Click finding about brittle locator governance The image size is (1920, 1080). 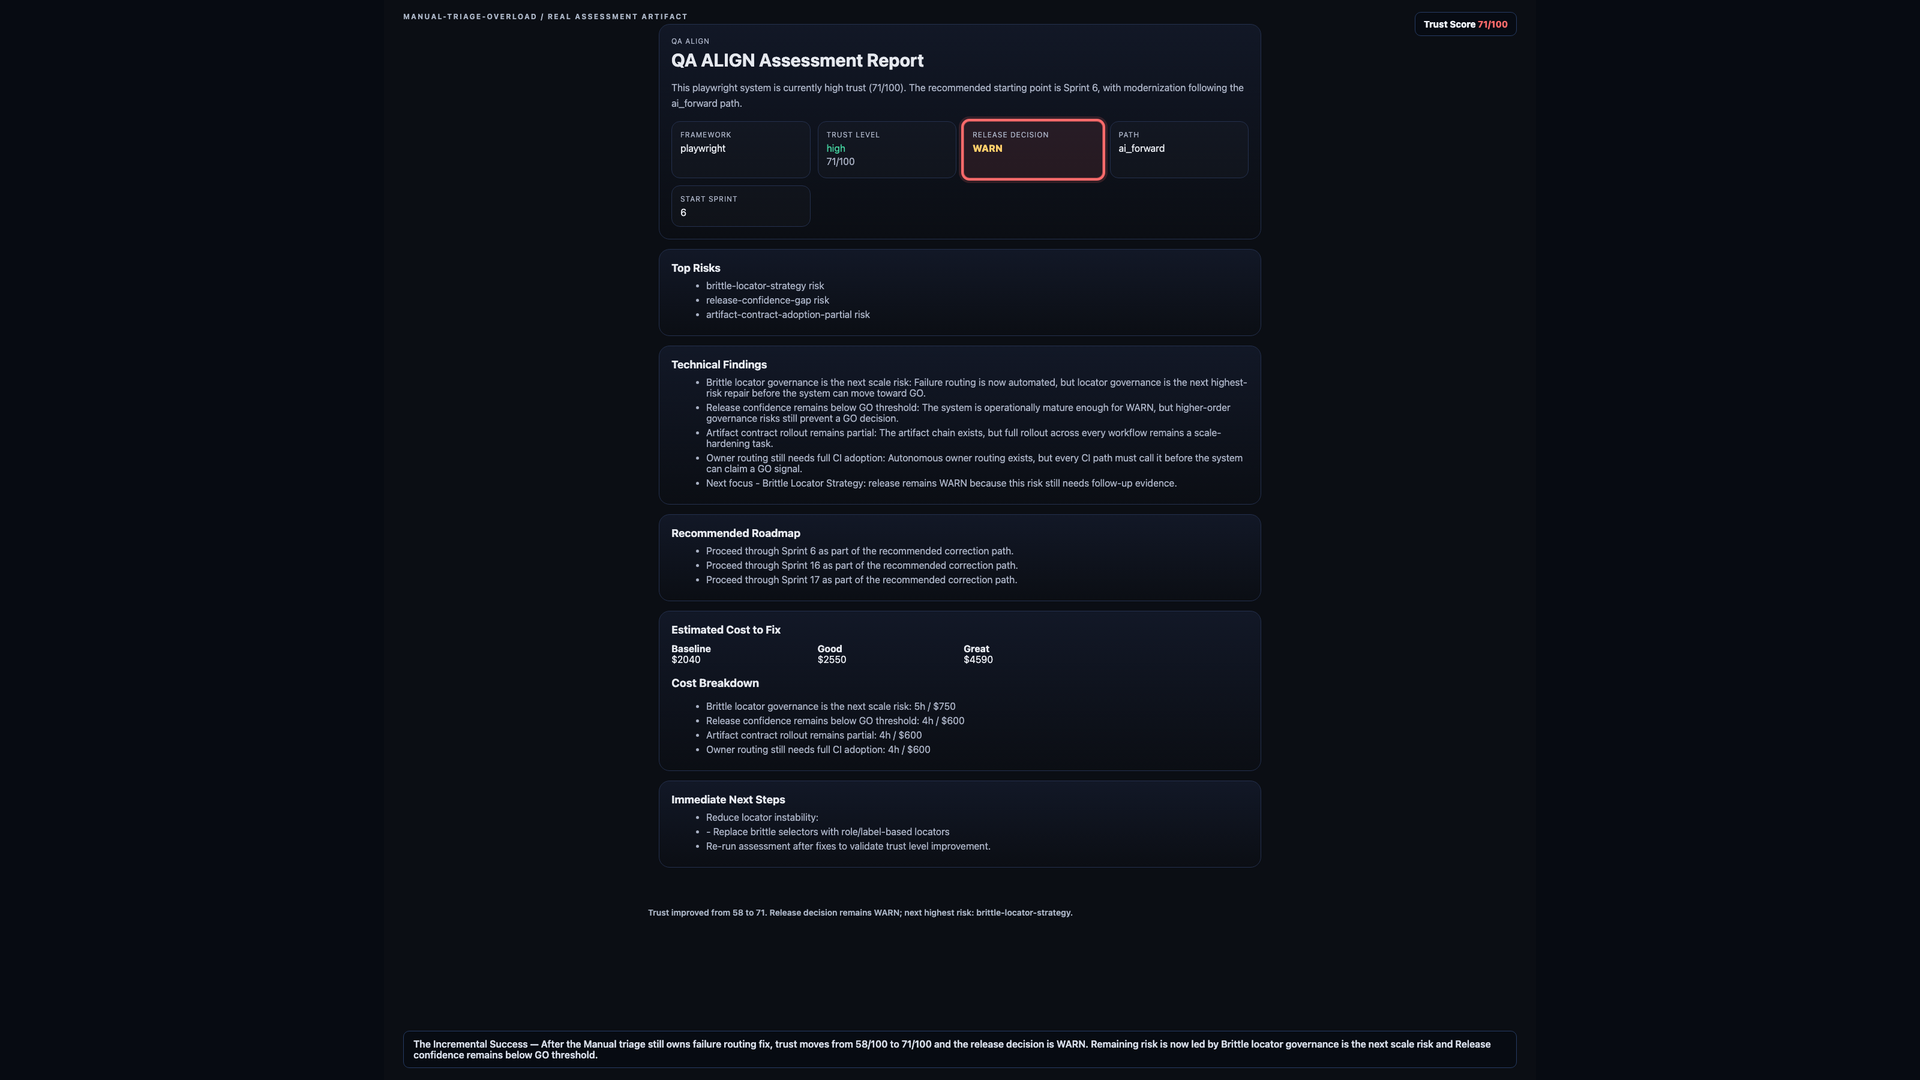click(x=976, y=388)
